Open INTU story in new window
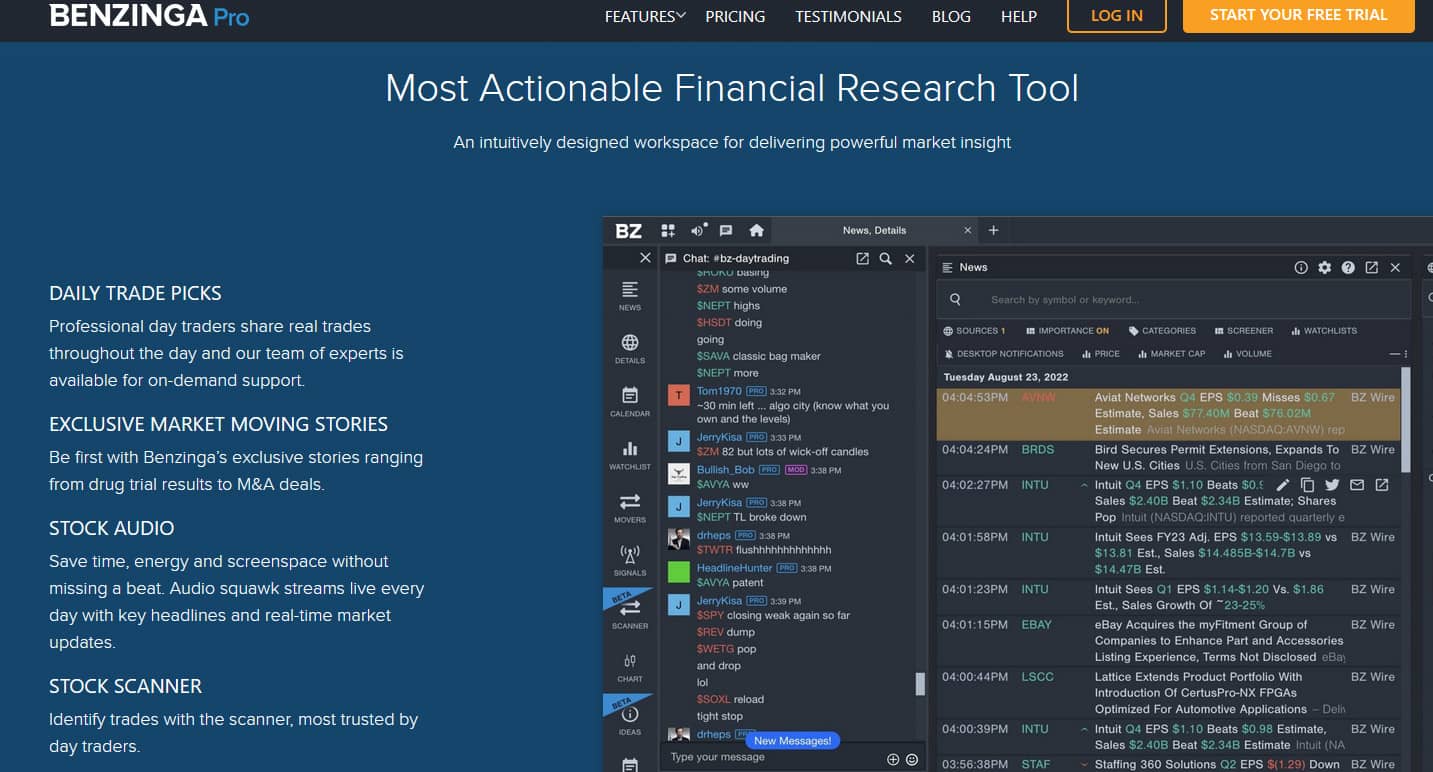This screenshot has height=772, width=1433. (1382, 485)
